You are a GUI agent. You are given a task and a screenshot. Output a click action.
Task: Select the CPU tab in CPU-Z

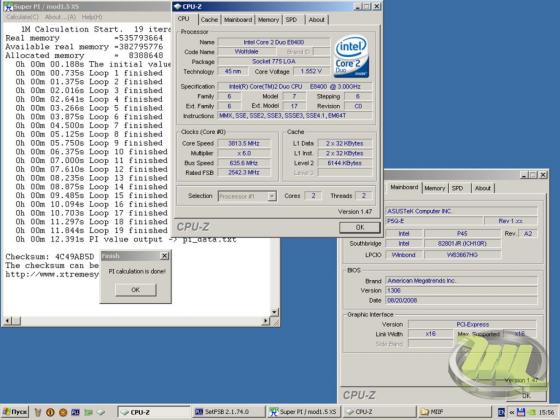(184, 19)
